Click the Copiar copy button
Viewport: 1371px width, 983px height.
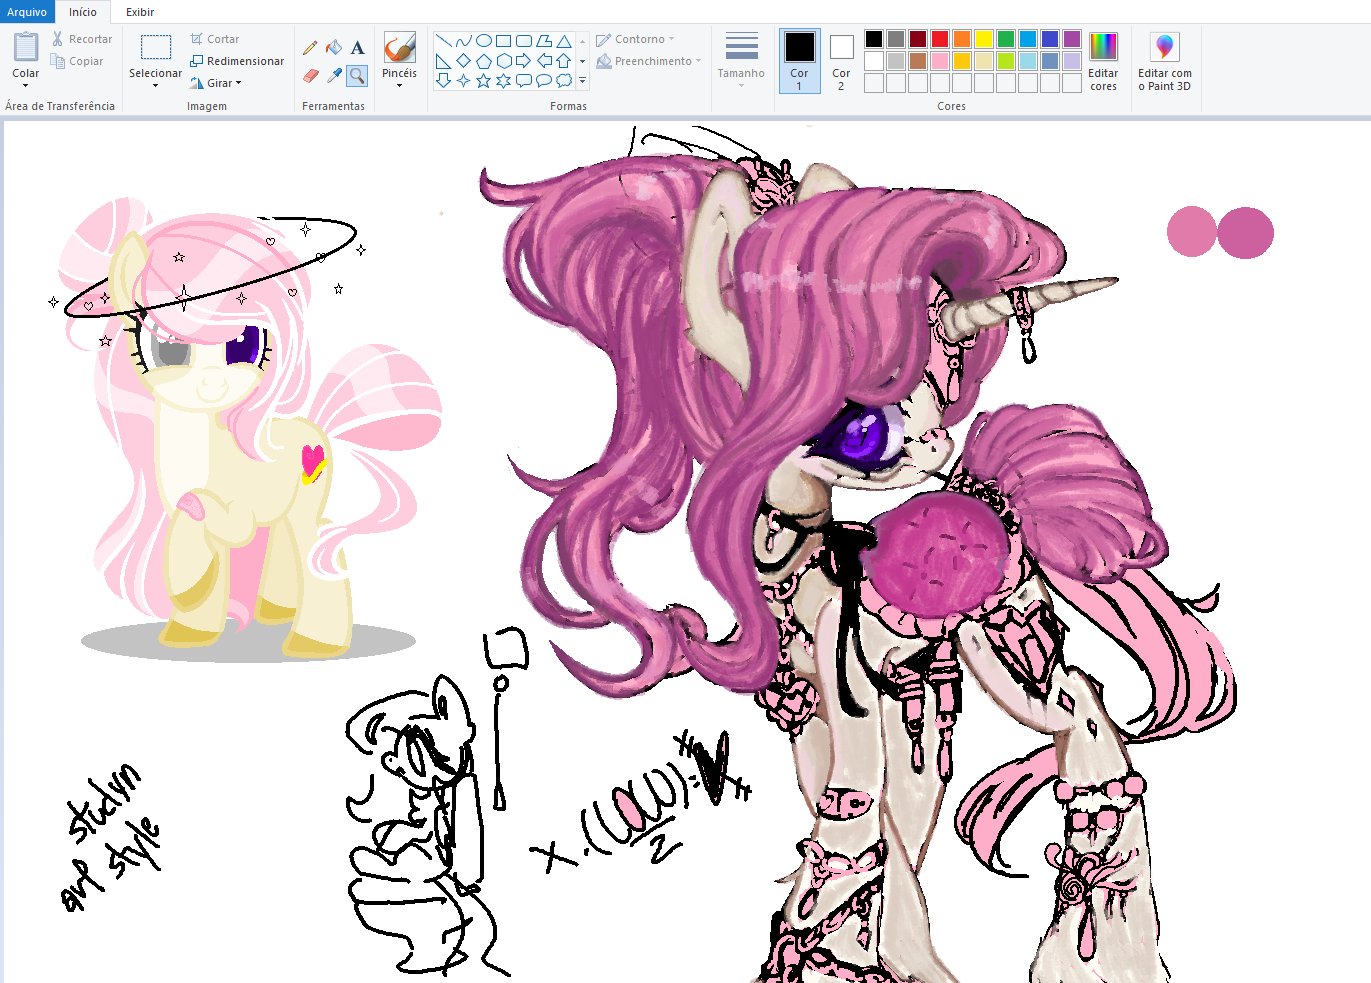pos(77,61)
